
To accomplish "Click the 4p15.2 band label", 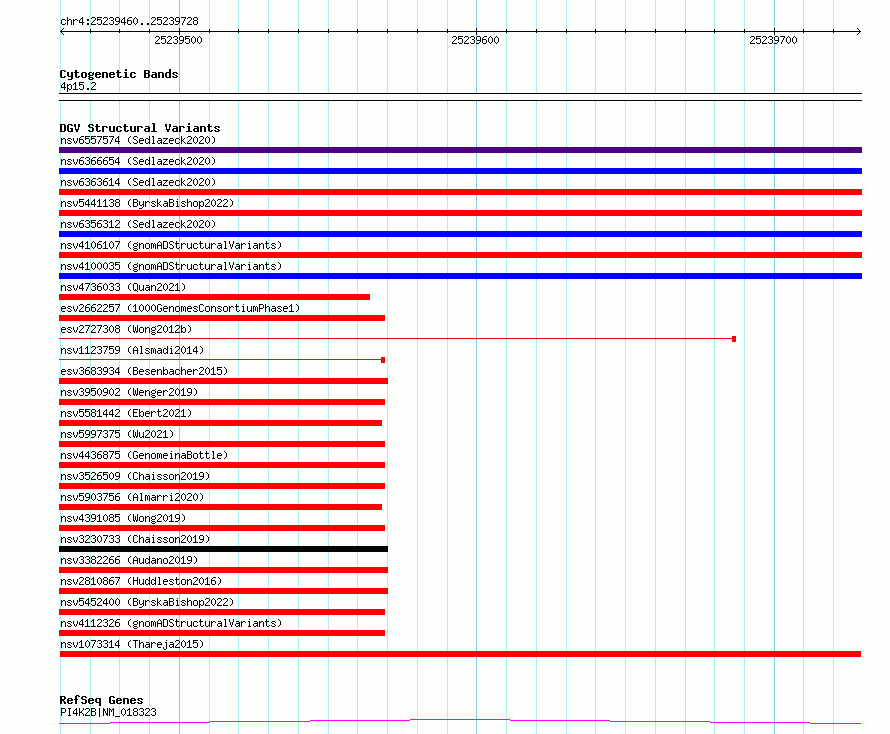I will point(78,86).
